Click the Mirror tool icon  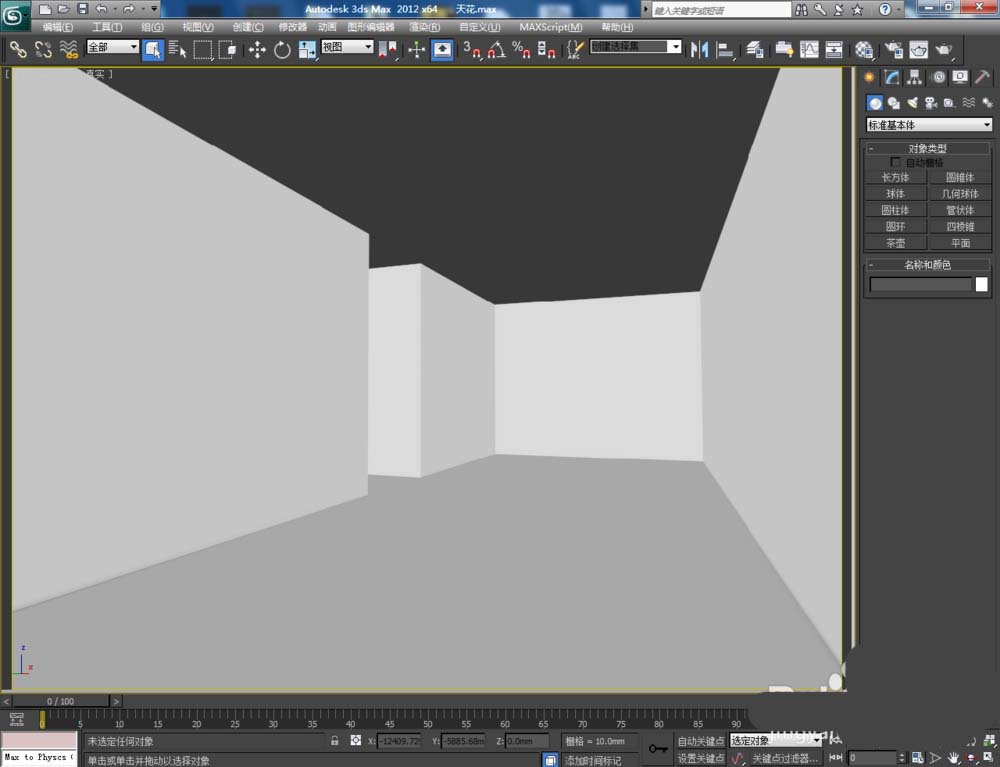[x=700, y=49]
